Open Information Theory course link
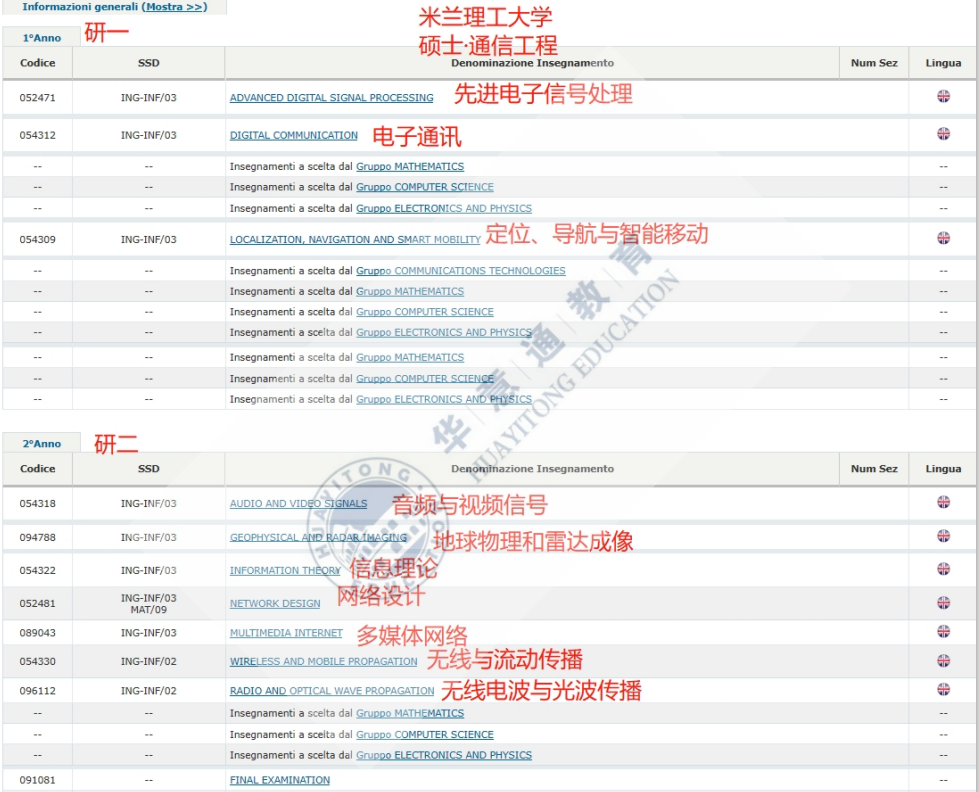979x792 pixels. 285,571
